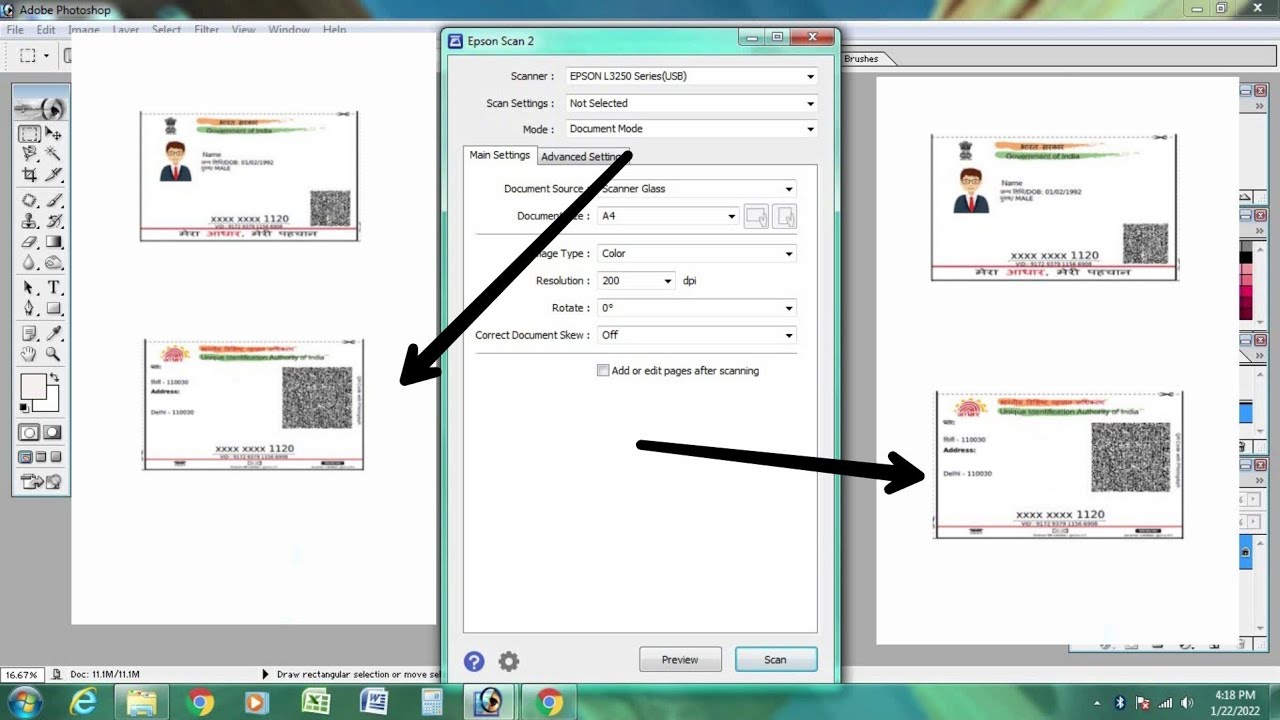Viewport: 1280px width, 720px height.
Task: Open the Correct Document Skew dropdown
Action: [697, 335]
